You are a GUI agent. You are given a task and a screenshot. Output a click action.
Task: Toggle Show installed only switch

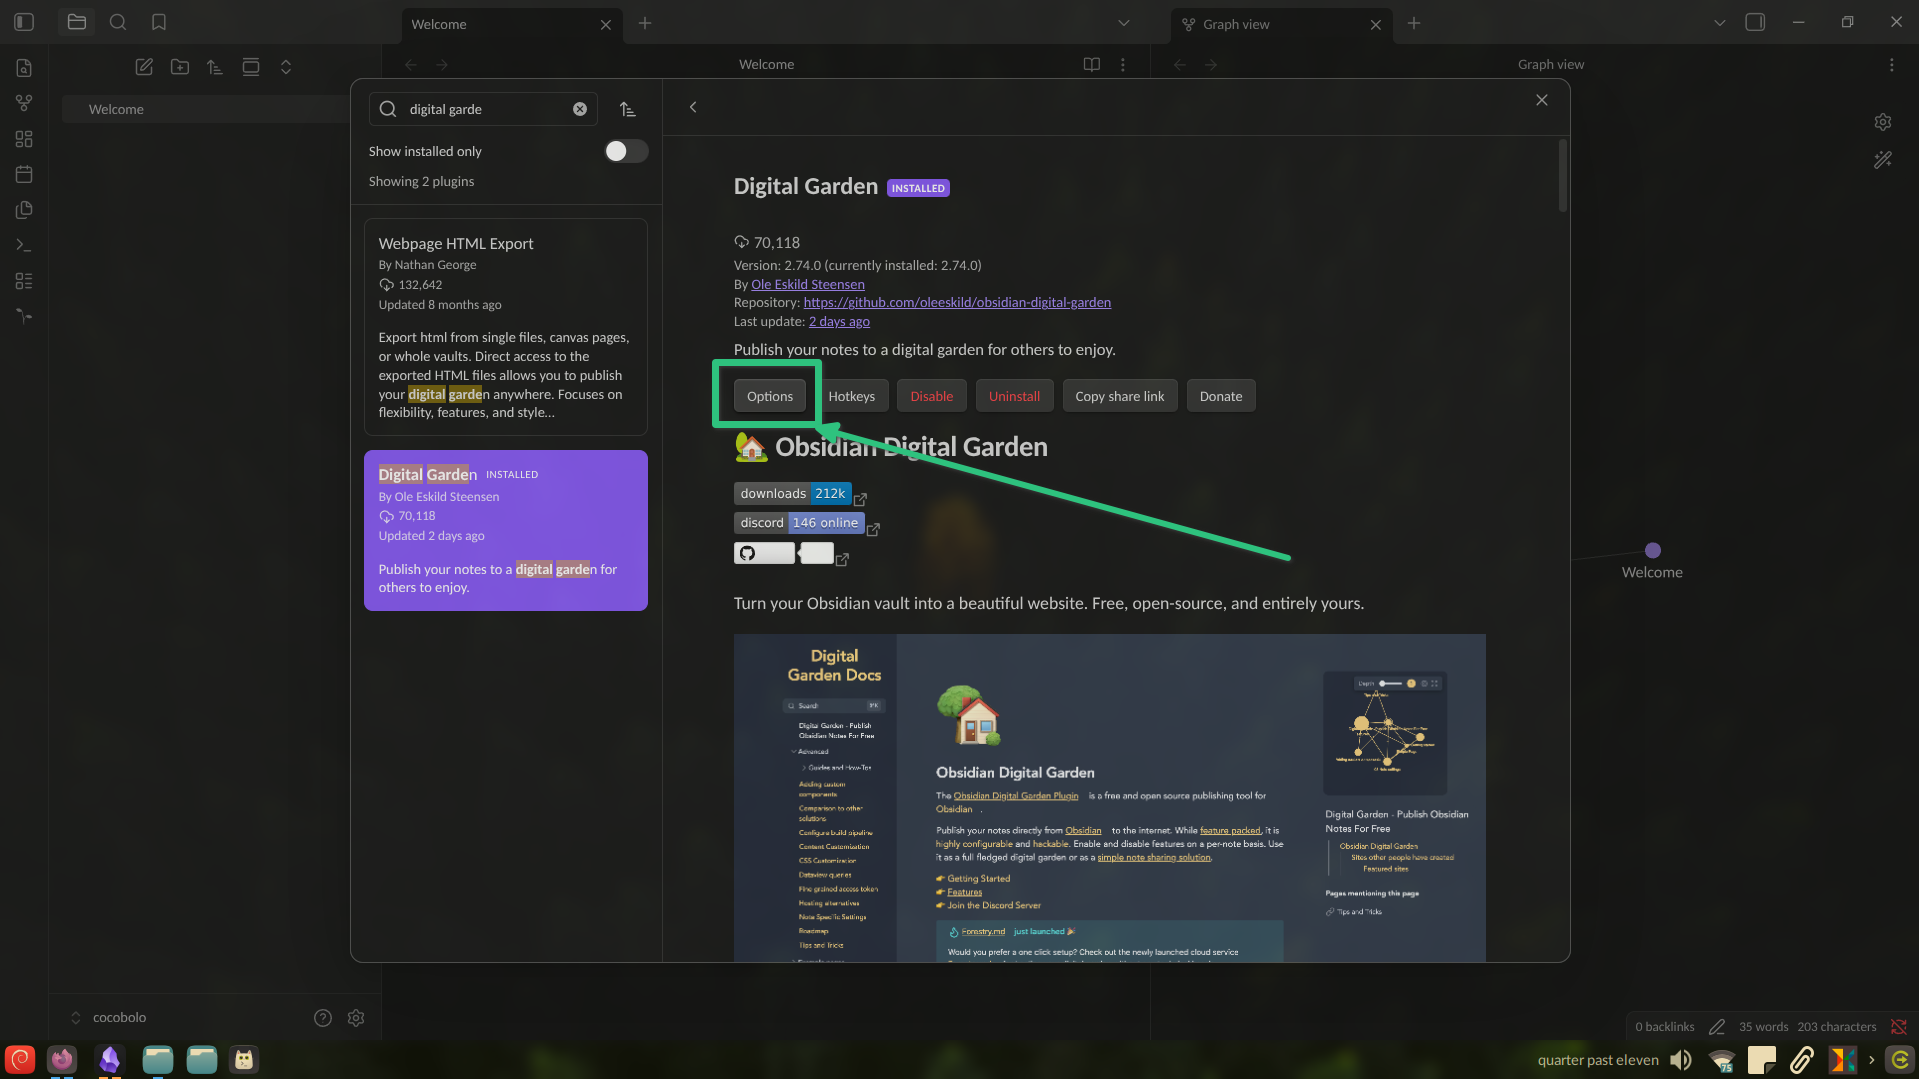[x=627, y=151]
